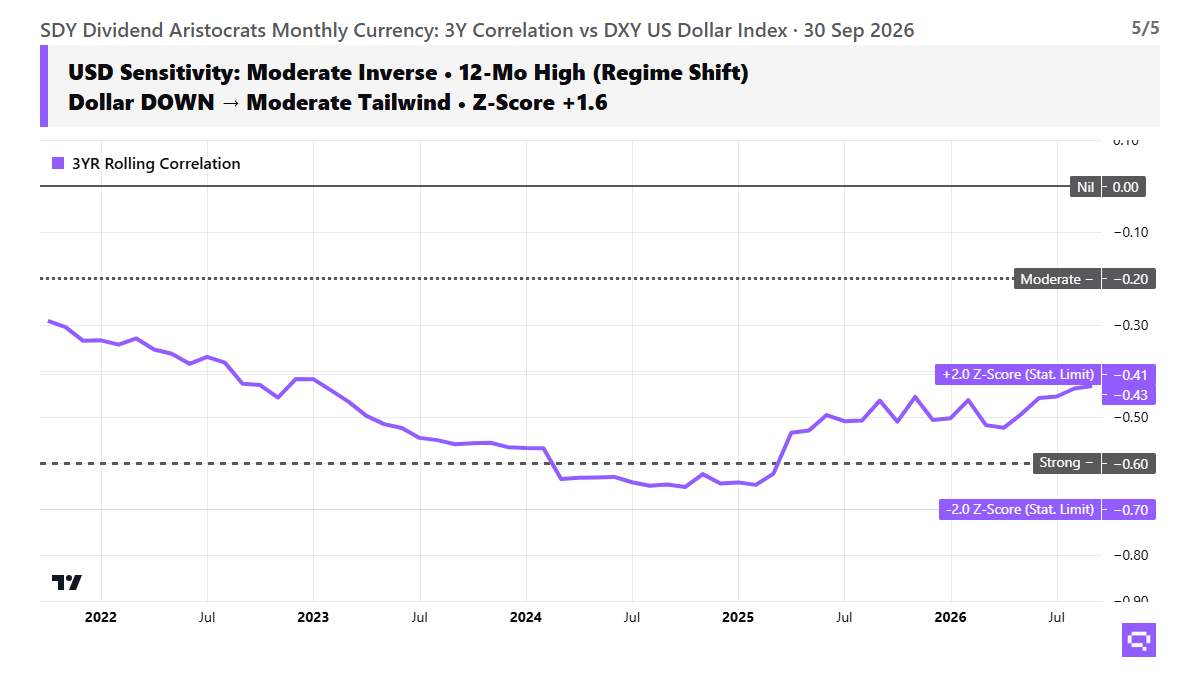Click the USD Sensitivity: Moderate Inverse headline
1200x675 pixels.
pyautogui.click(x=408, y=73)
